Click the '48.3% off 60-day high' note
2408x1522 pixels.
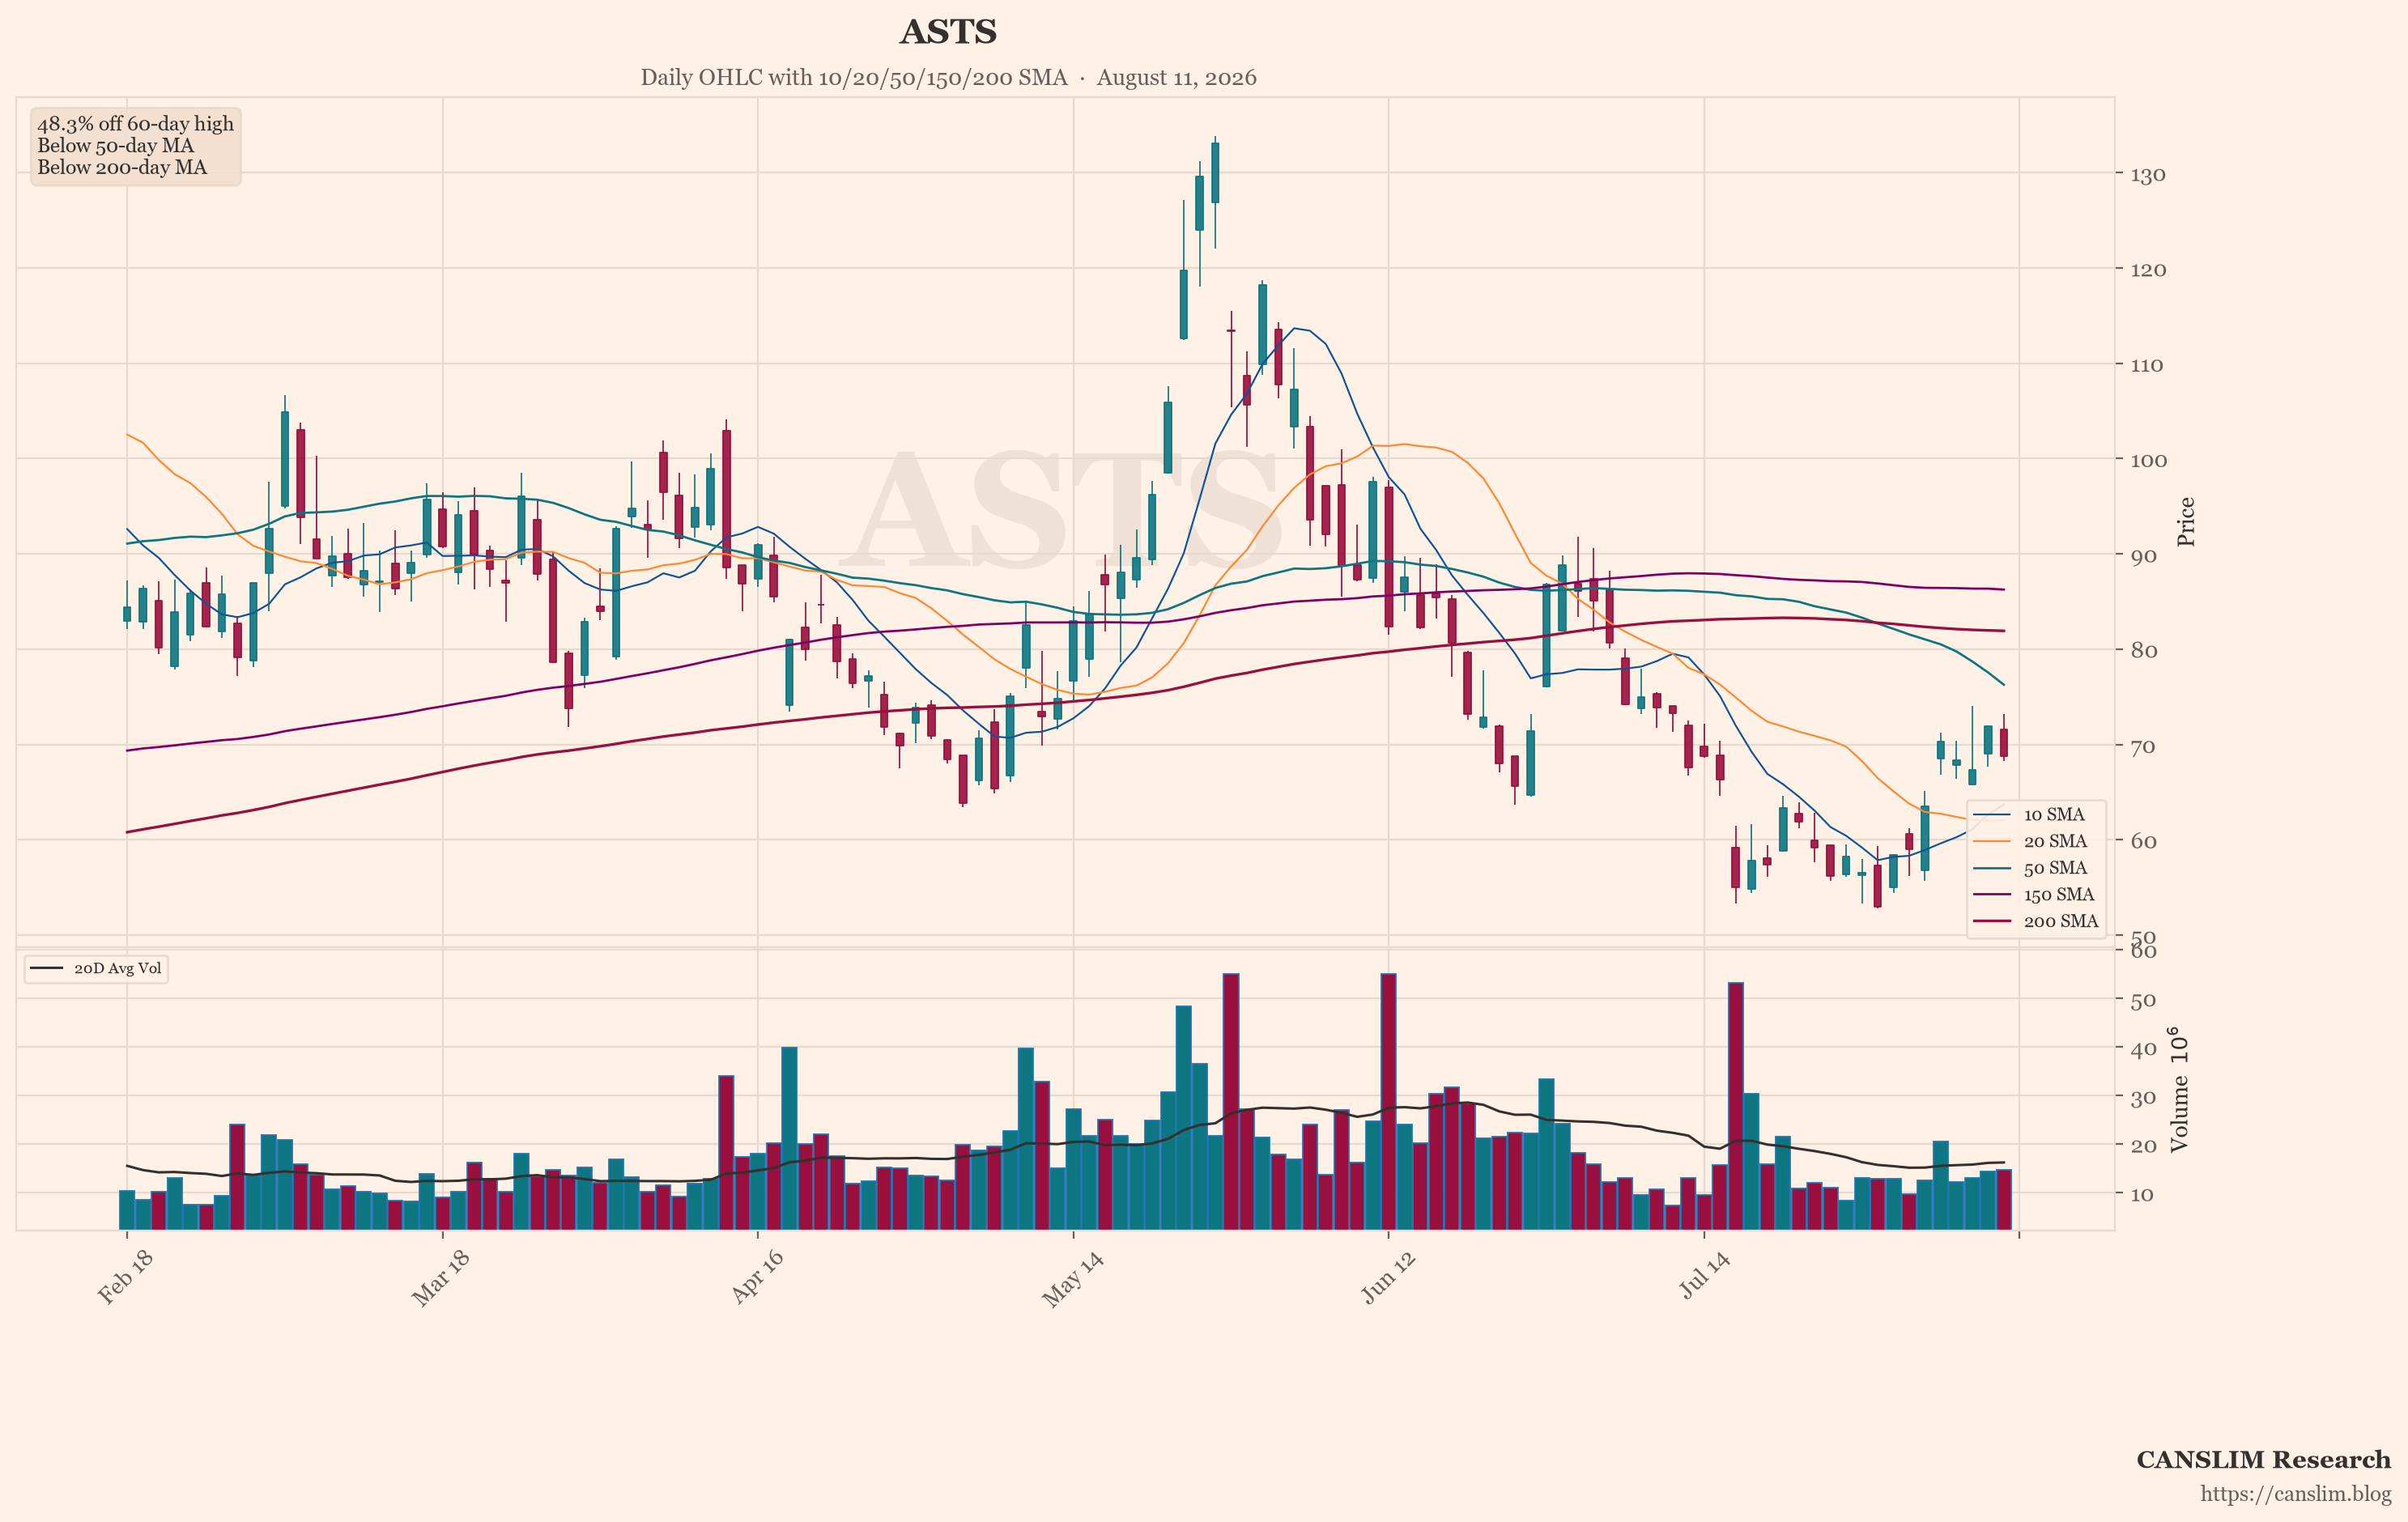[x=135, y=123]
